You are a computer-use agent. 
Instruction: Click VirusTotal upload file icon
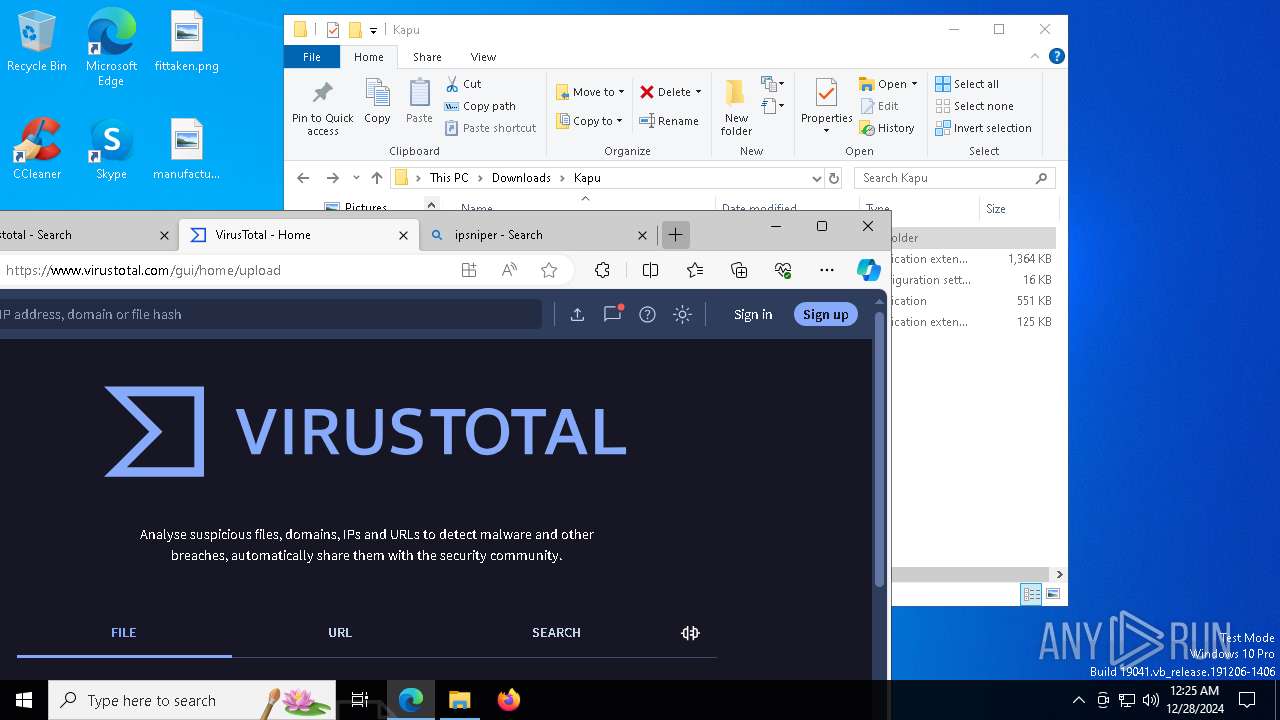click(x=577, y=314)
